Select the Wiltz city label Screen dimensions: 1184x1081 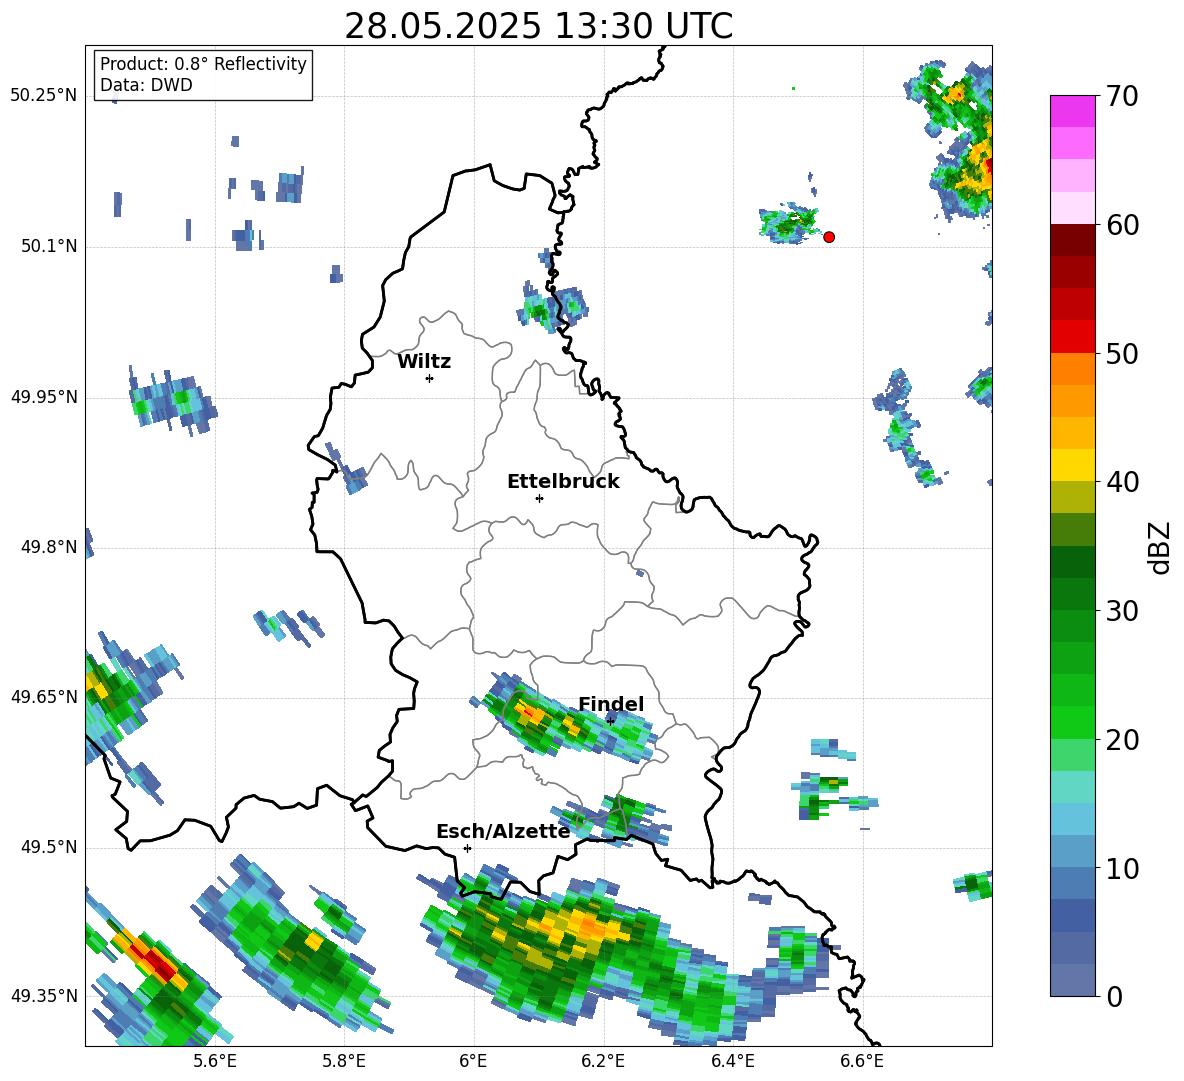click(424, 362)
